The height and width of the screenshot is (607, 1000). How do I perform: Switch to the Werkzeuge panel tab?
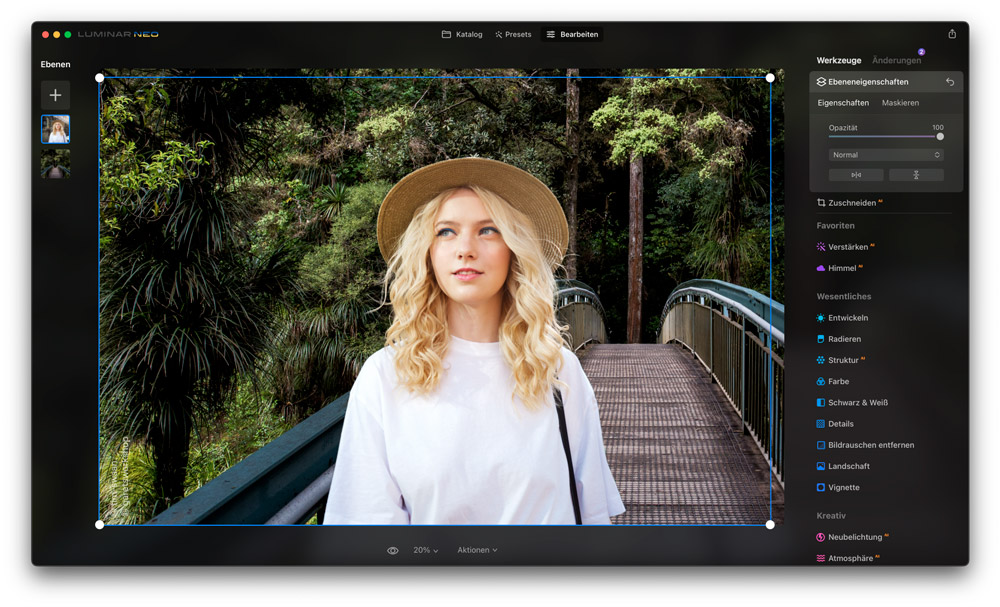tap(839, 61)
